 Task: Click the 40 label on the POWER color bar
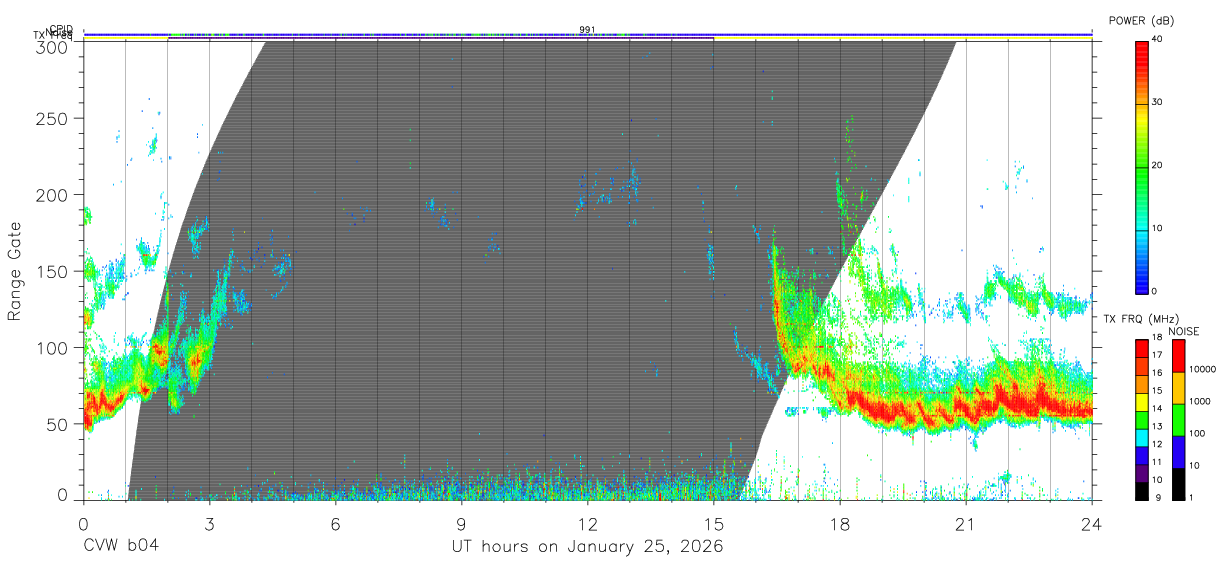coord(1158,39)
